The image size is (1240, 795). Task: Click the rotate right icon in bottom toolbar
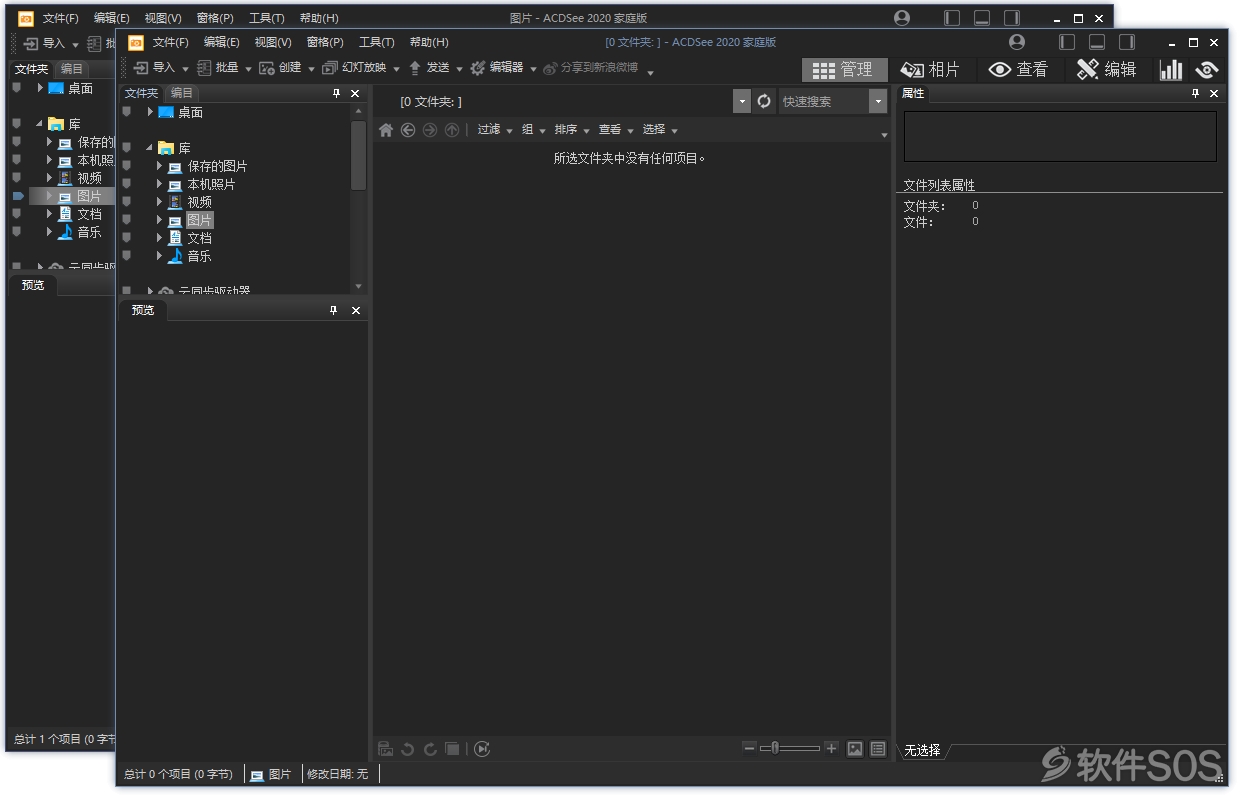(x=430, y=749)
